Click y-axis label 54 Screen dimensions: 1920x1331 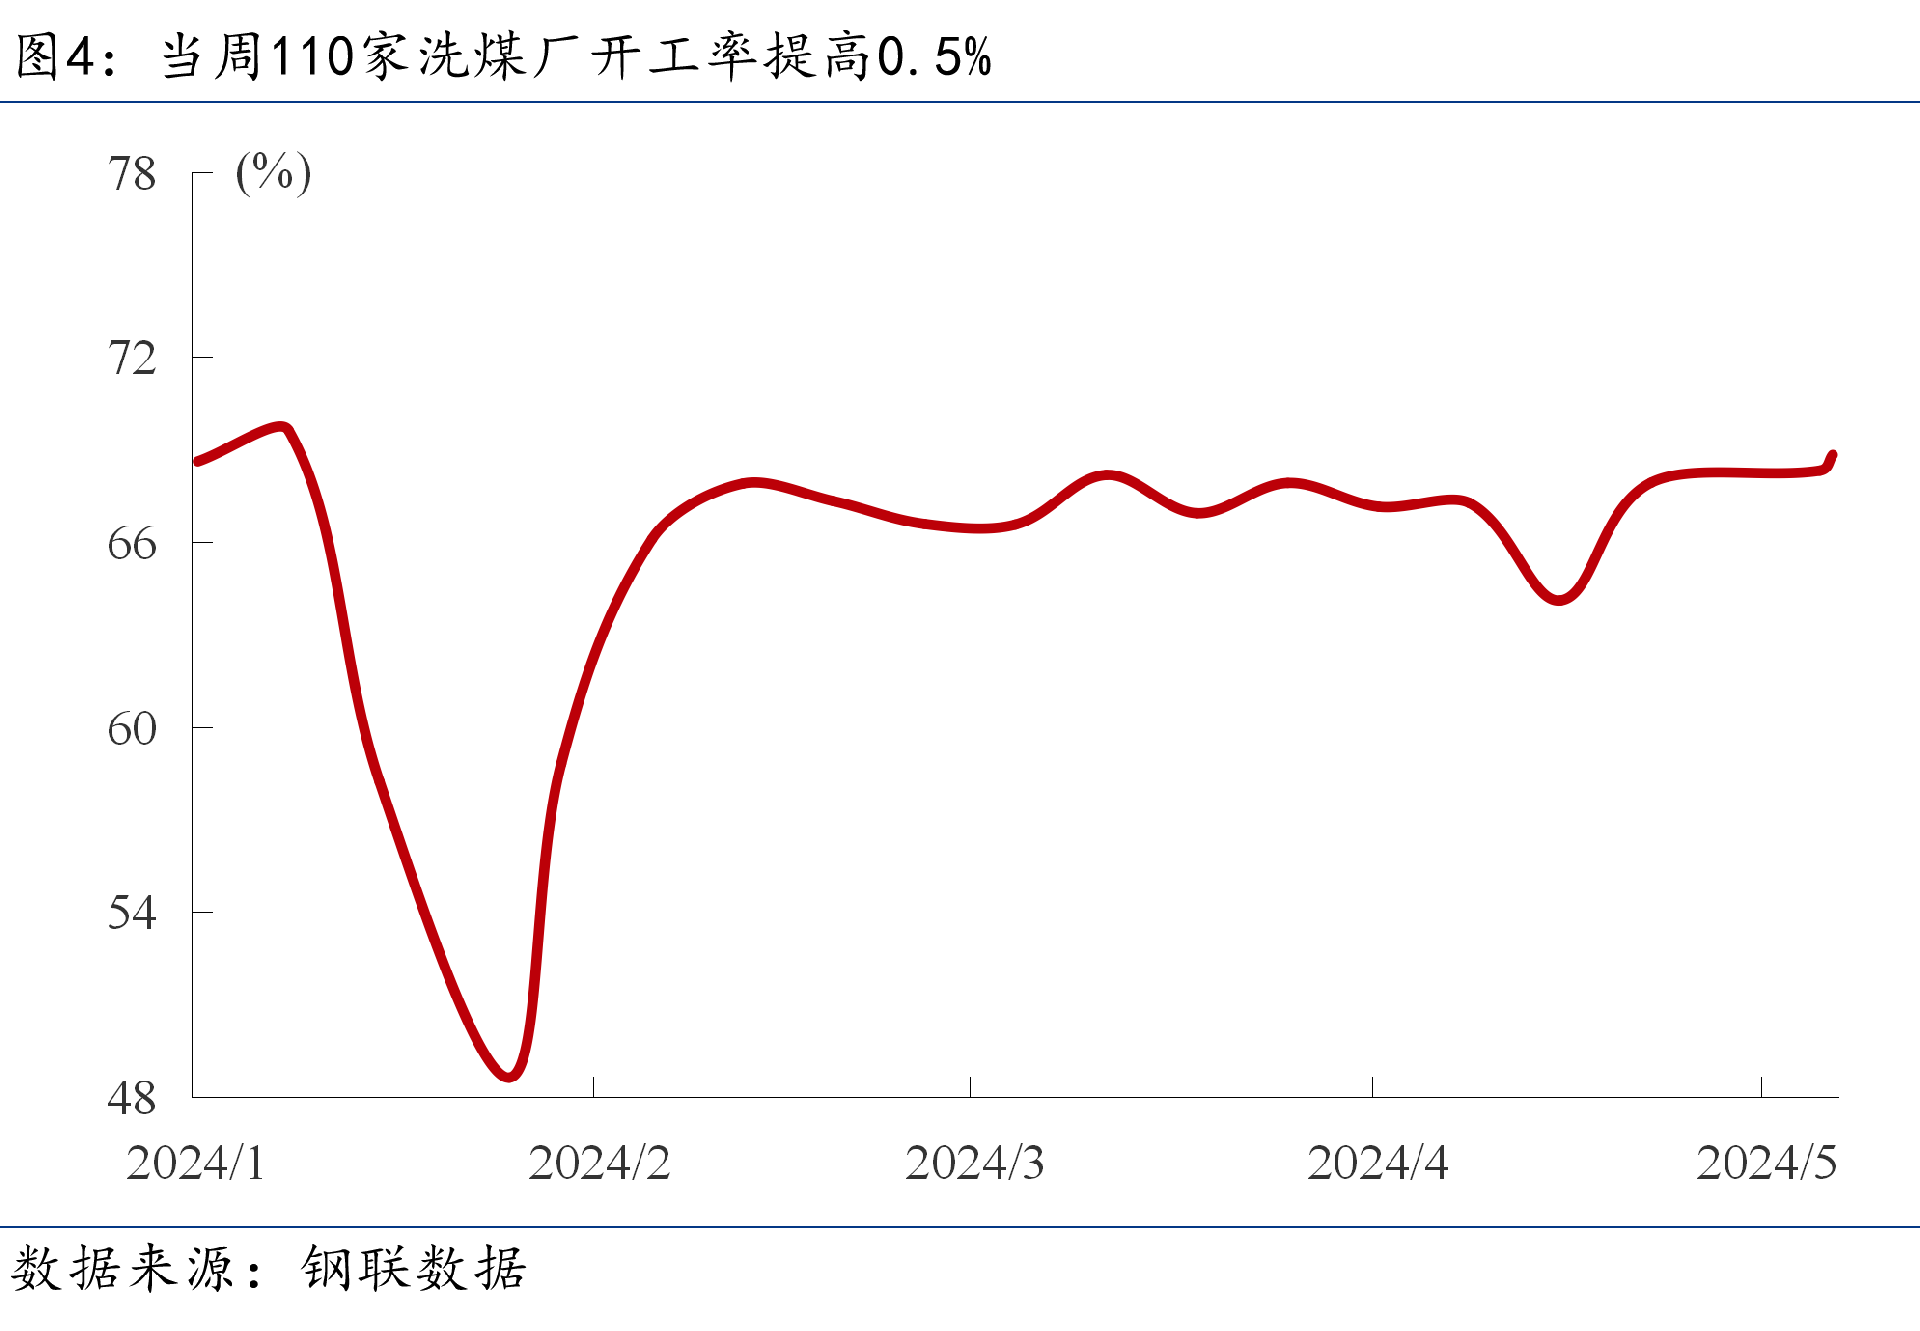132,912
